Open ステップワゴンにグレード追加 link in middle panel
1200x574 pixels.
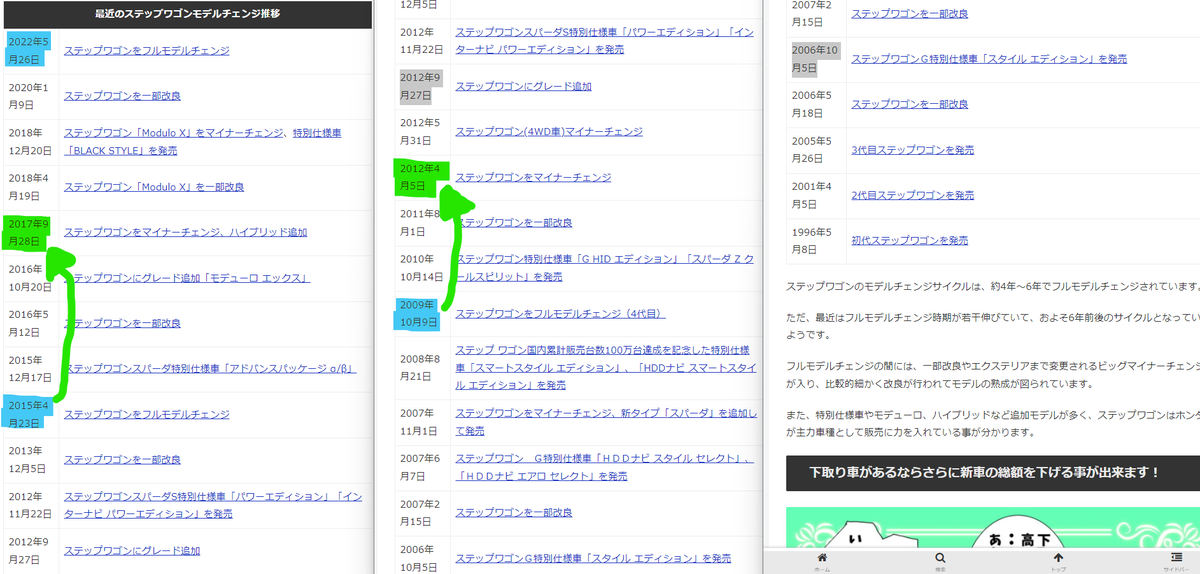pyautogui.click(x=523, y=86)
